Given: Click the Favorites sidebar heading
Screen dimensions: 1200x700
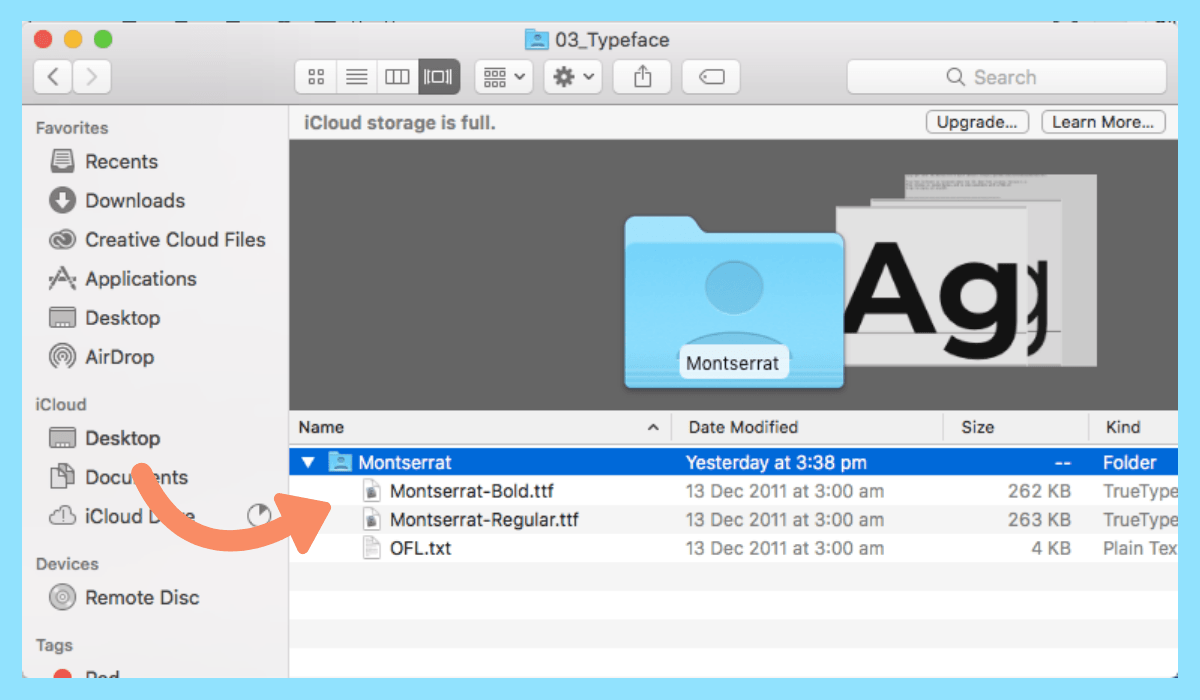Looking at the screenshot, I should 72,128.
